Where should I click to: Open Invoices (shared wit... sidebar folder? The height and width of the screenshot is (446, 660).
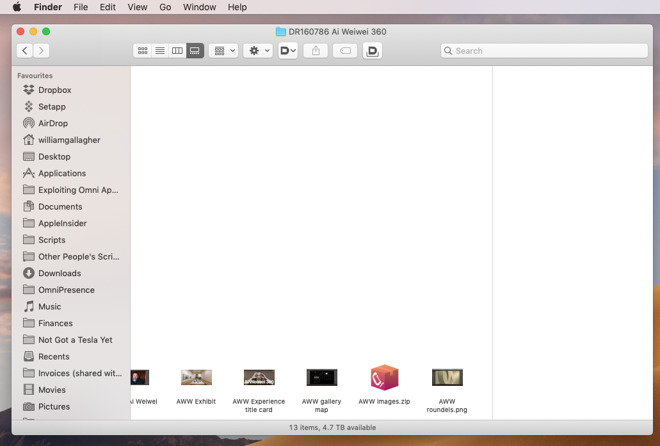(x=72, y=373)
